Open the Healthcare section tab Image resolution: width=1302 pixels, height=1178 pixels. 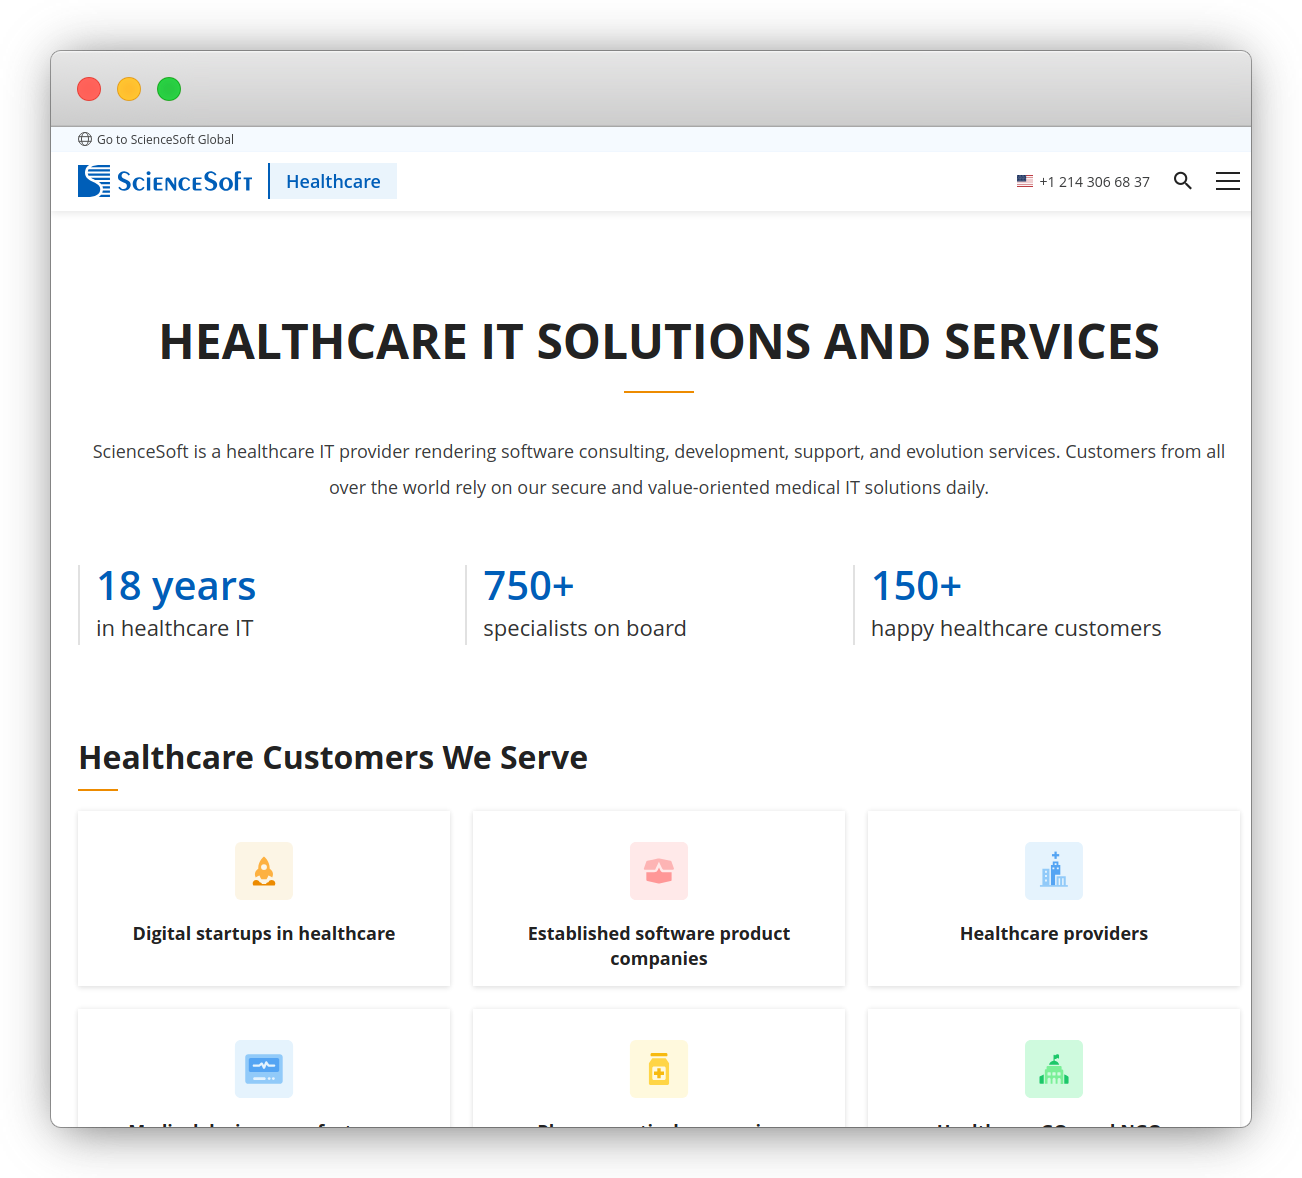click(x=333, y=181)
